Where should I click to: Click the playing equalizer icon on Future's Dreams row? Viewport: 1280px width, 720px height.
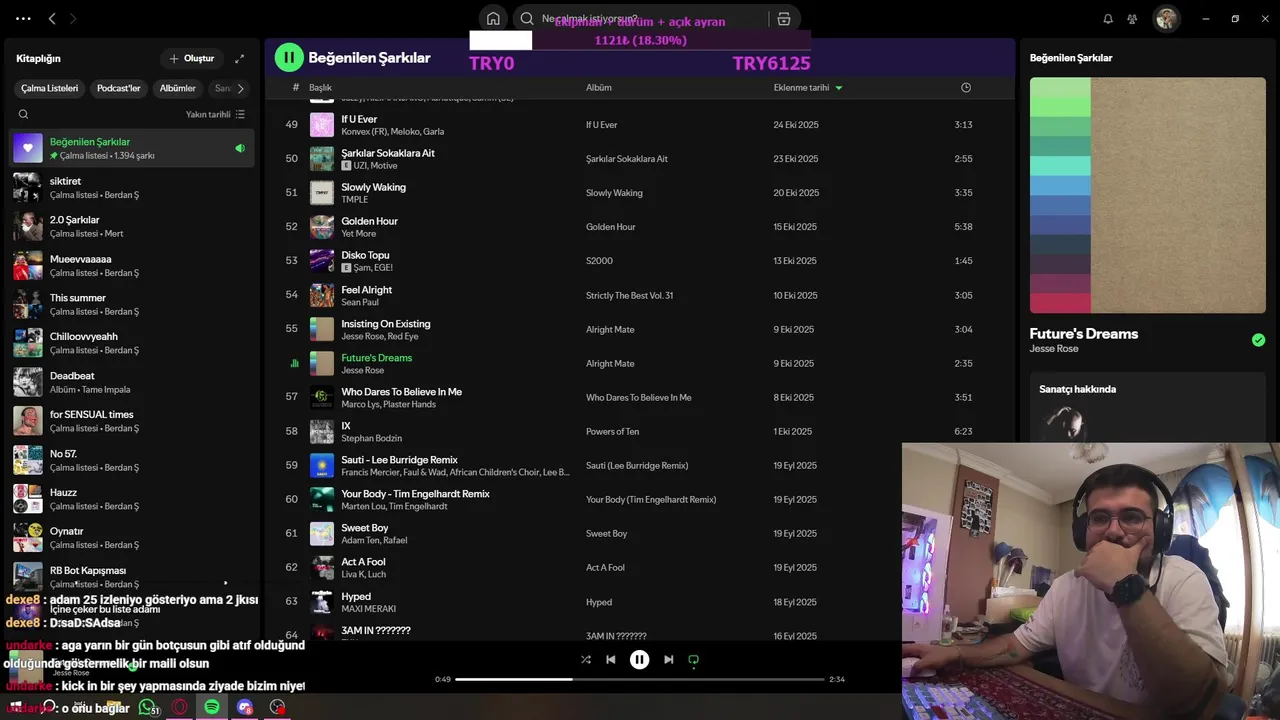click(x=293, y=364)
